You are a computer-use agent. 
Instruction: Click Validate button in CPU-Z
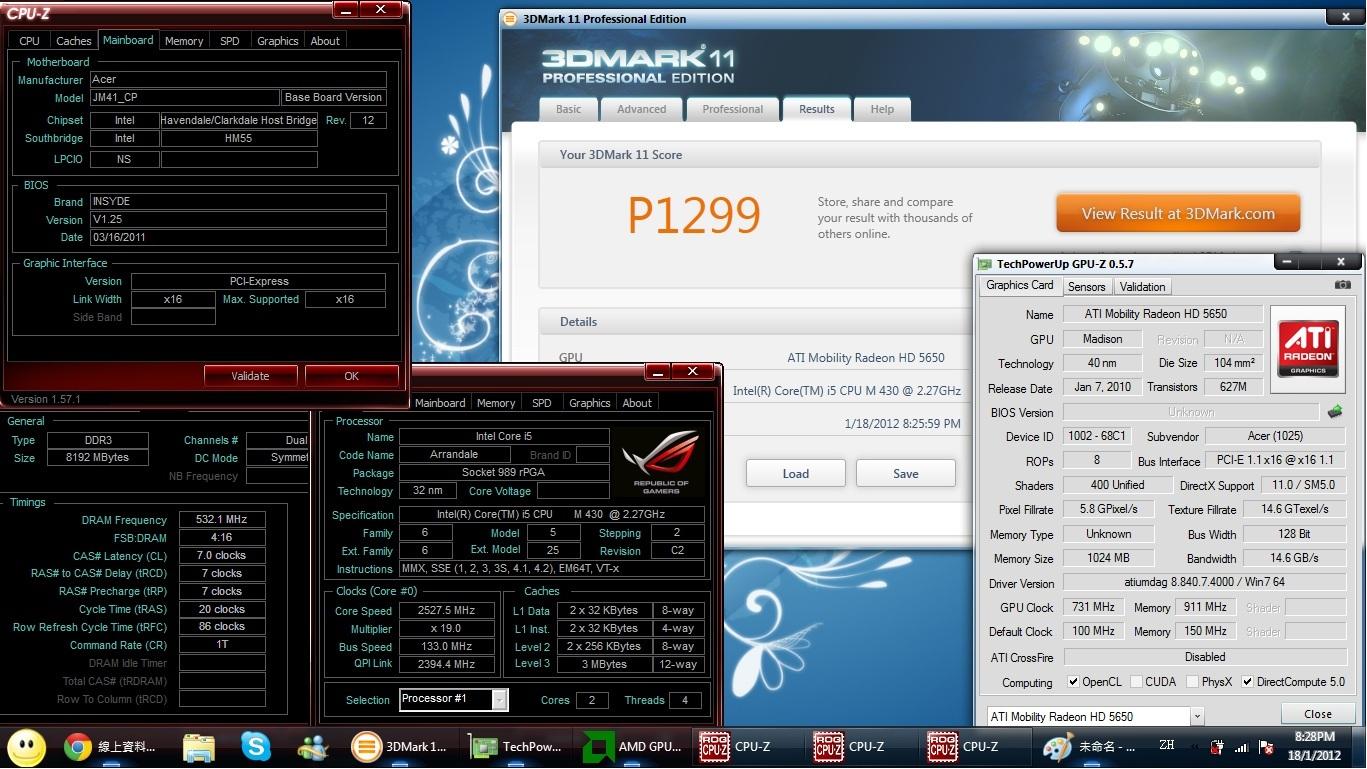click(x=250, y=376)
